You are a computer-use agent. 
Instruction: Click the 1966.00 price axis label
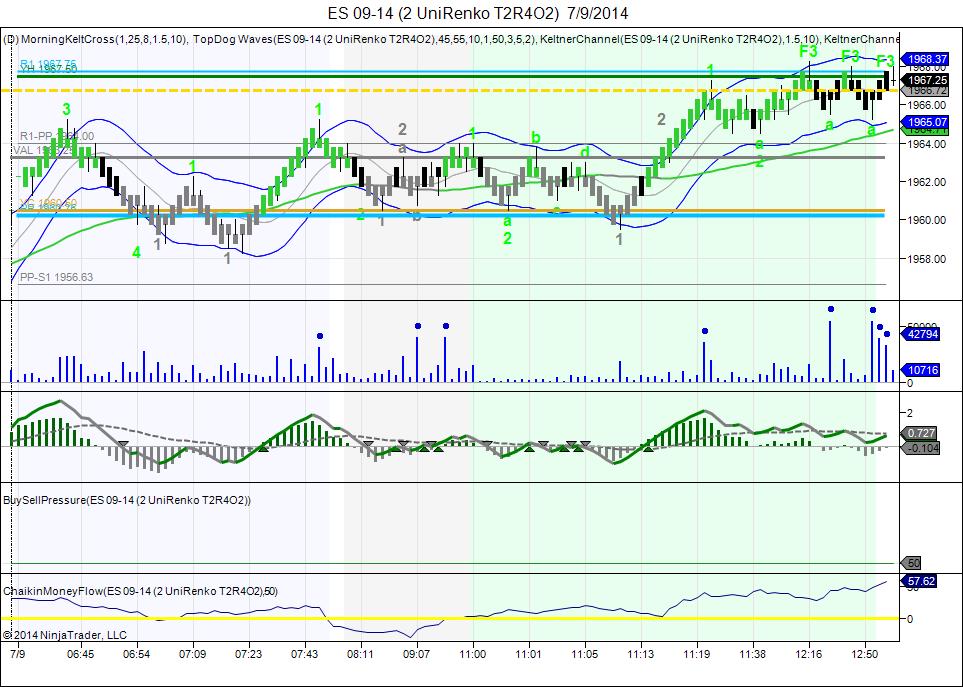click(x=926, y=106)
